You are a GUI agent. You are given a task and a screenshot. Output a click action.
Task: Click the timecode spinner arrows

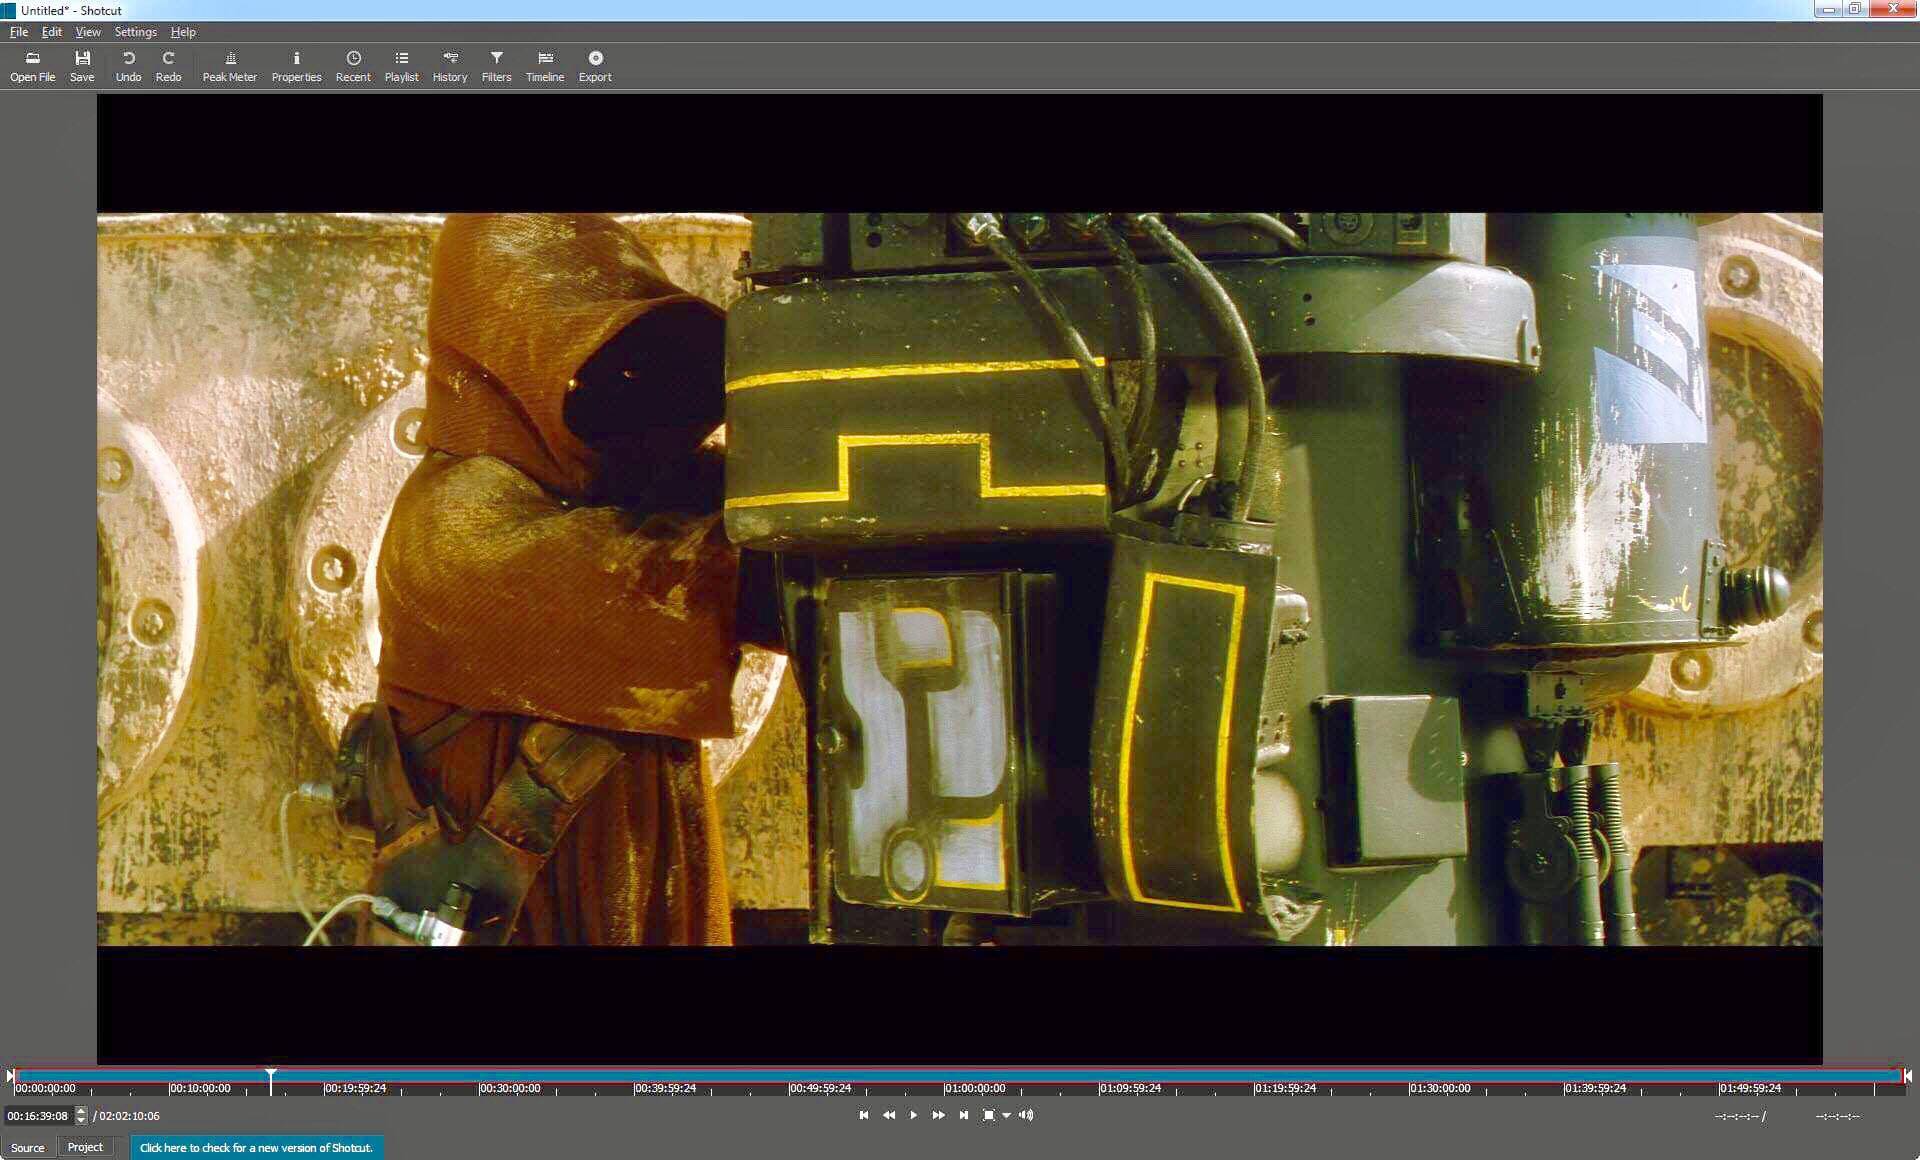tap(81, 1116)
